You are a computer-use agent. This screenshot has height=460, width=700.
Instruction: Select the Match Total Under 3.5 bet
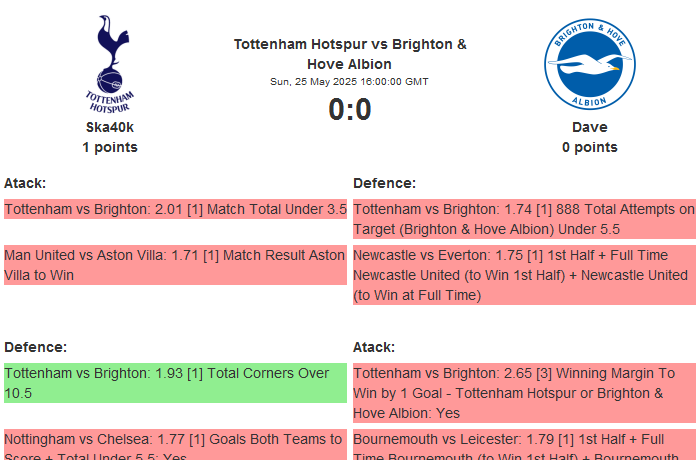pos(176,210)
